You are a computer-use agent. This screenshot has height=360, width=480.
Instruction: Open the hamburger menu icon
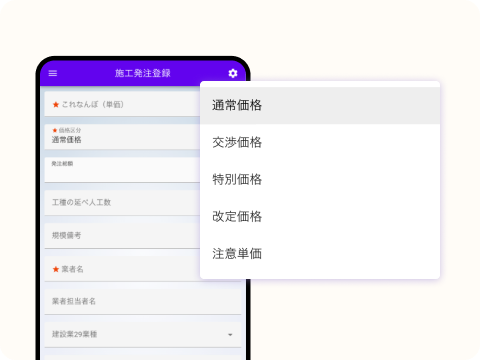(x=53, y=73)
